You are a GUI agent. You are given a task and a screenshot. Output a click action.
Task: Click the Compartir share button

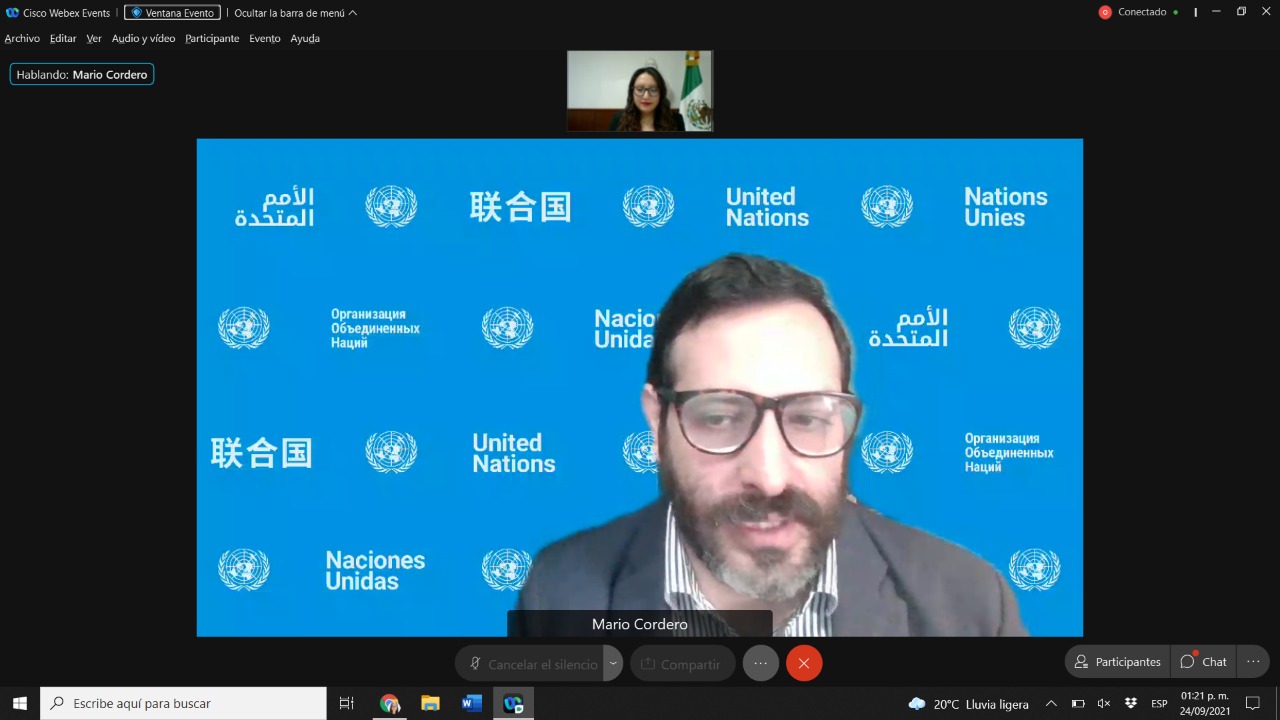pyautogui.click(x=682, y=663)
